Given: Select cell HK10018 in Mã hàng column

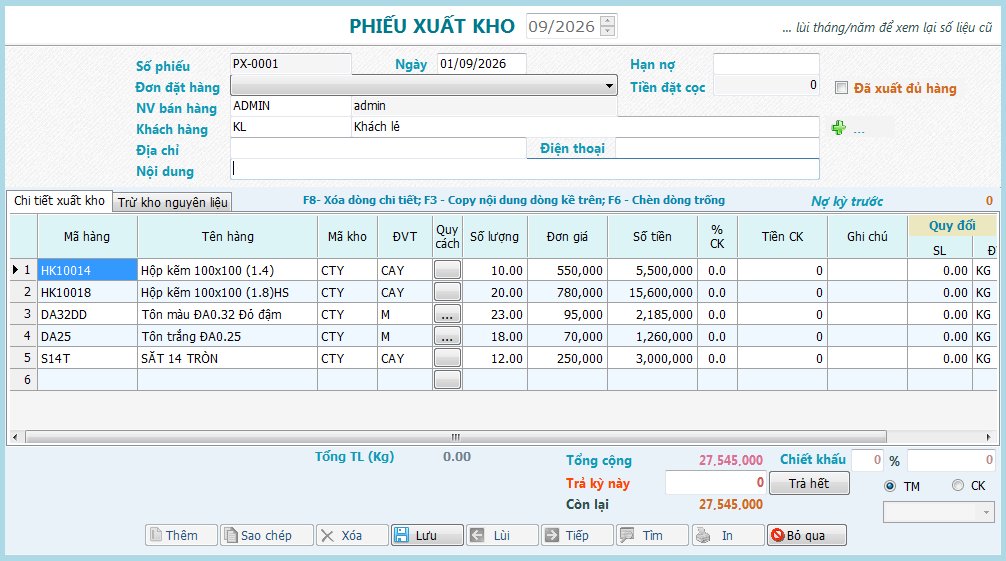Looking at the screenshot, I should point(88,292).
